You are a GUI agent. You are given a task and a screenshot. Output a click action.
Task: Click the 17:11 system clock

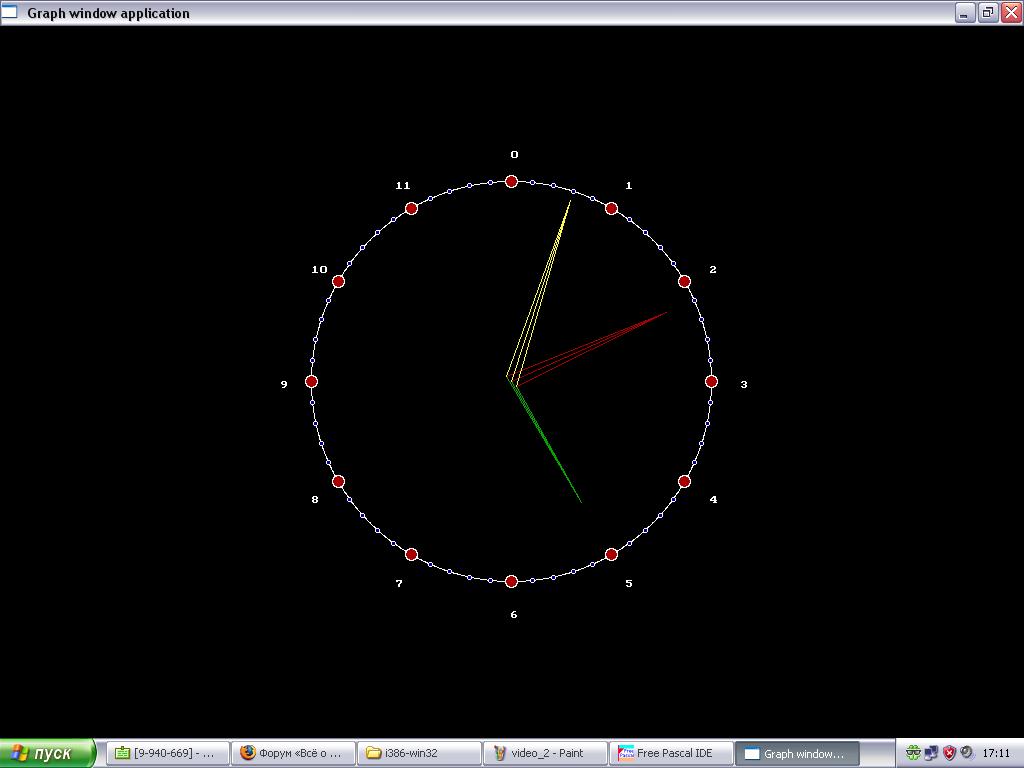click(996, 753)
